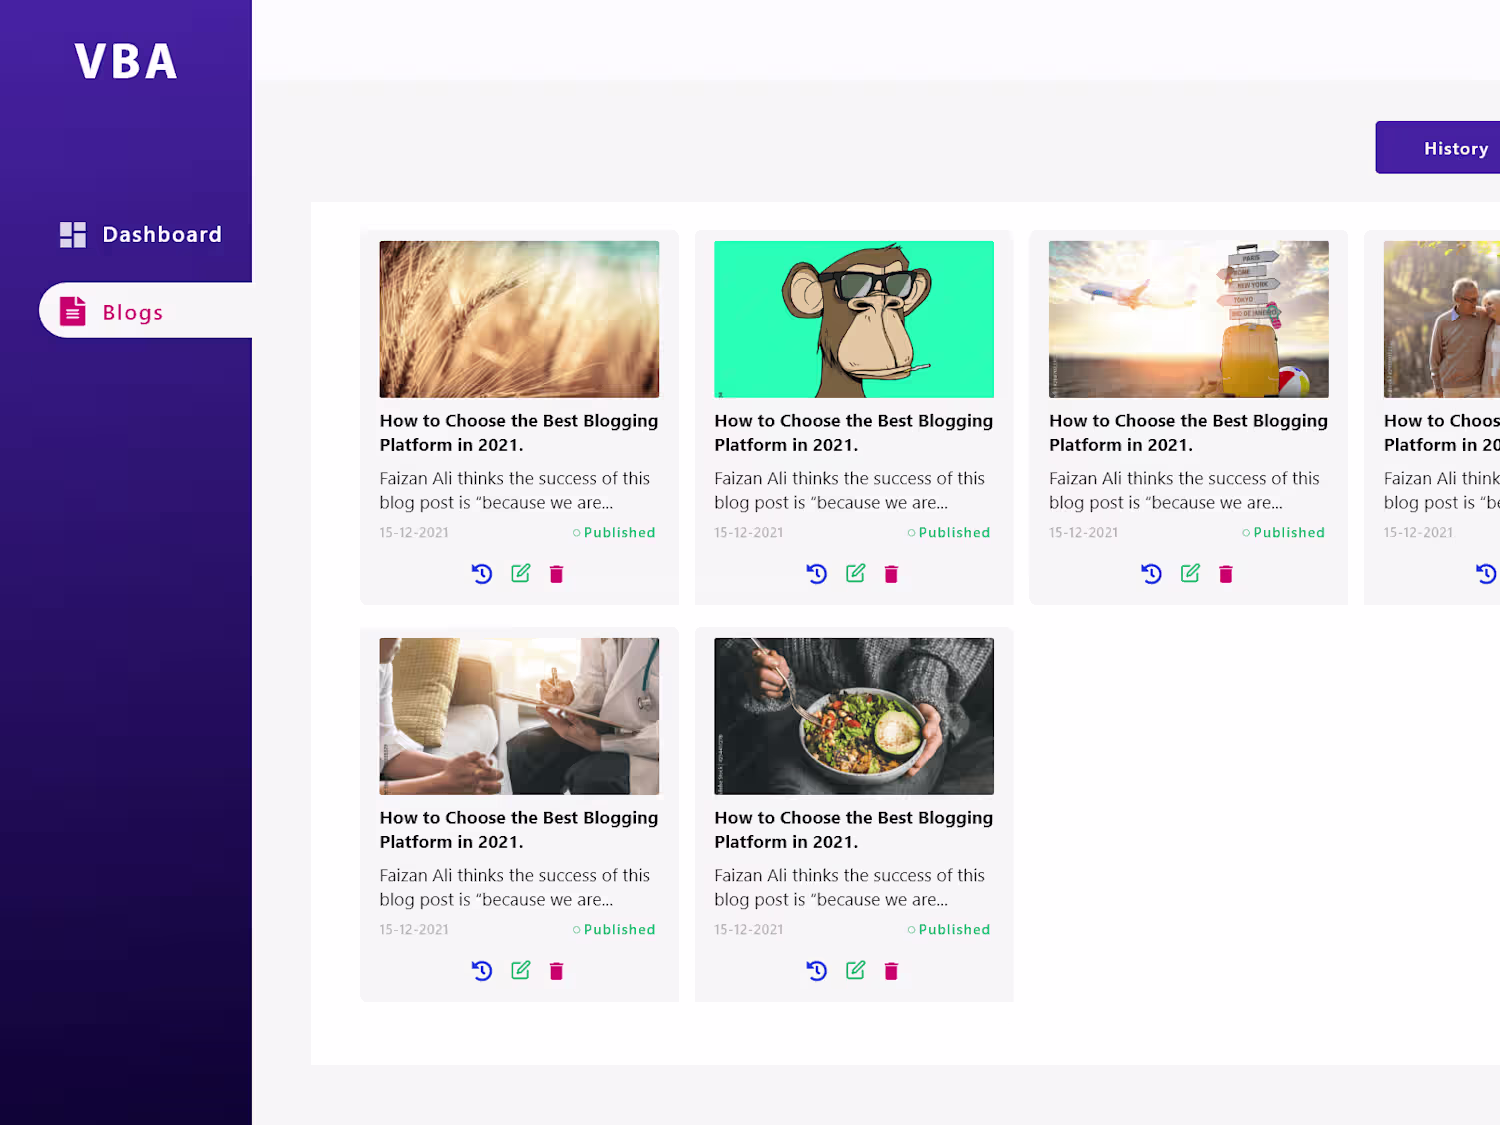Edit the sunglasses ape blog post
Screen dimensions: 1500x1125
coord(856,573)
